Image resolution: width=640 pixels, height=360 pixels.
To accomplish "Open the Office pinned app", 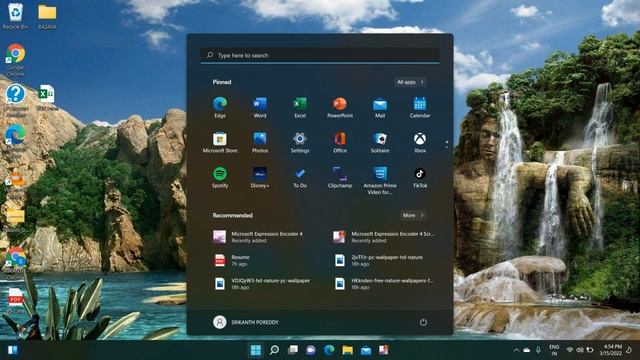I will [340, 142].
